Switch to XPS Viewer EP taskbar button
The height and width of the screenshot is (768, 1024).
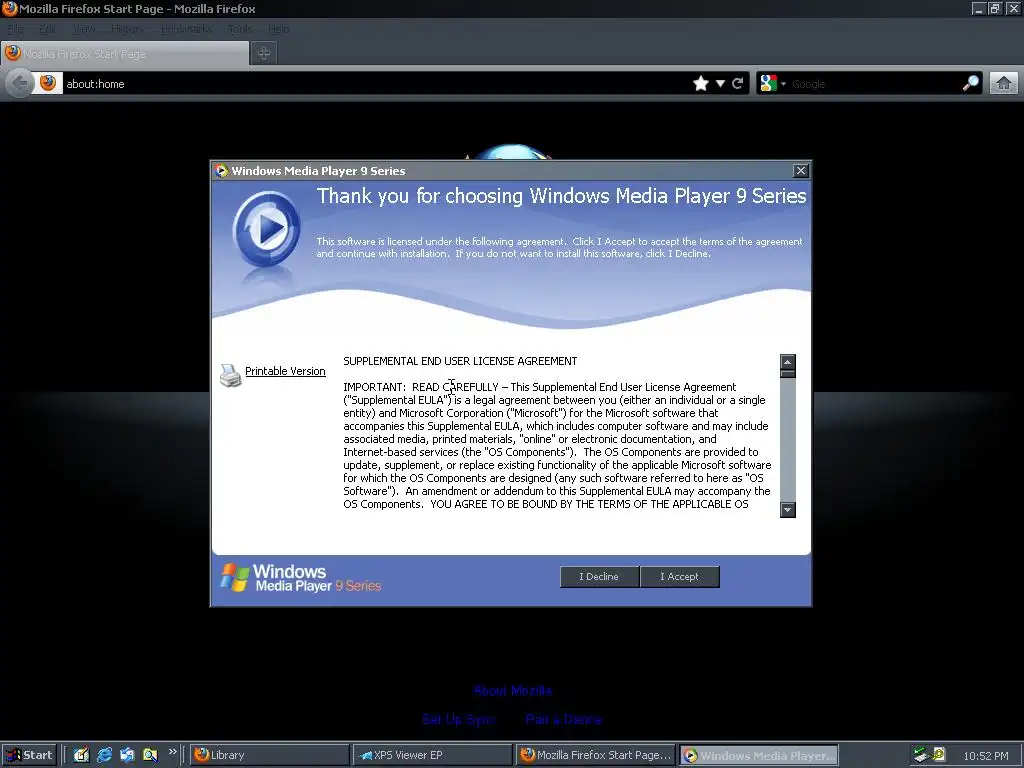[x=432, y=755]
